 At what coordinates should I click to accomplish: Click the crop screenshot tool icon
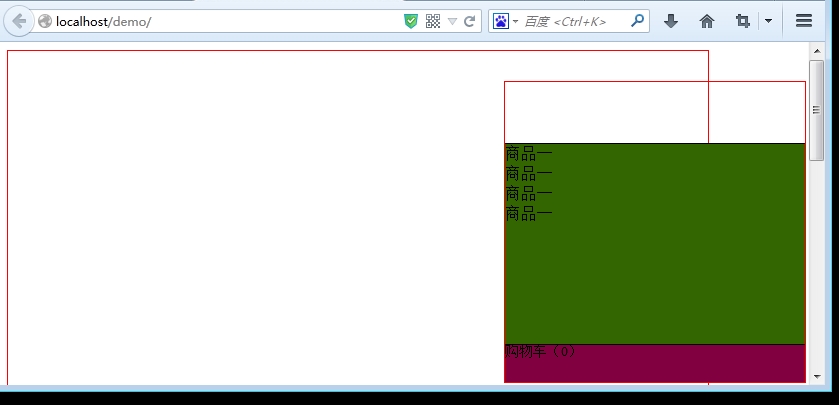[x=743, y=21]
